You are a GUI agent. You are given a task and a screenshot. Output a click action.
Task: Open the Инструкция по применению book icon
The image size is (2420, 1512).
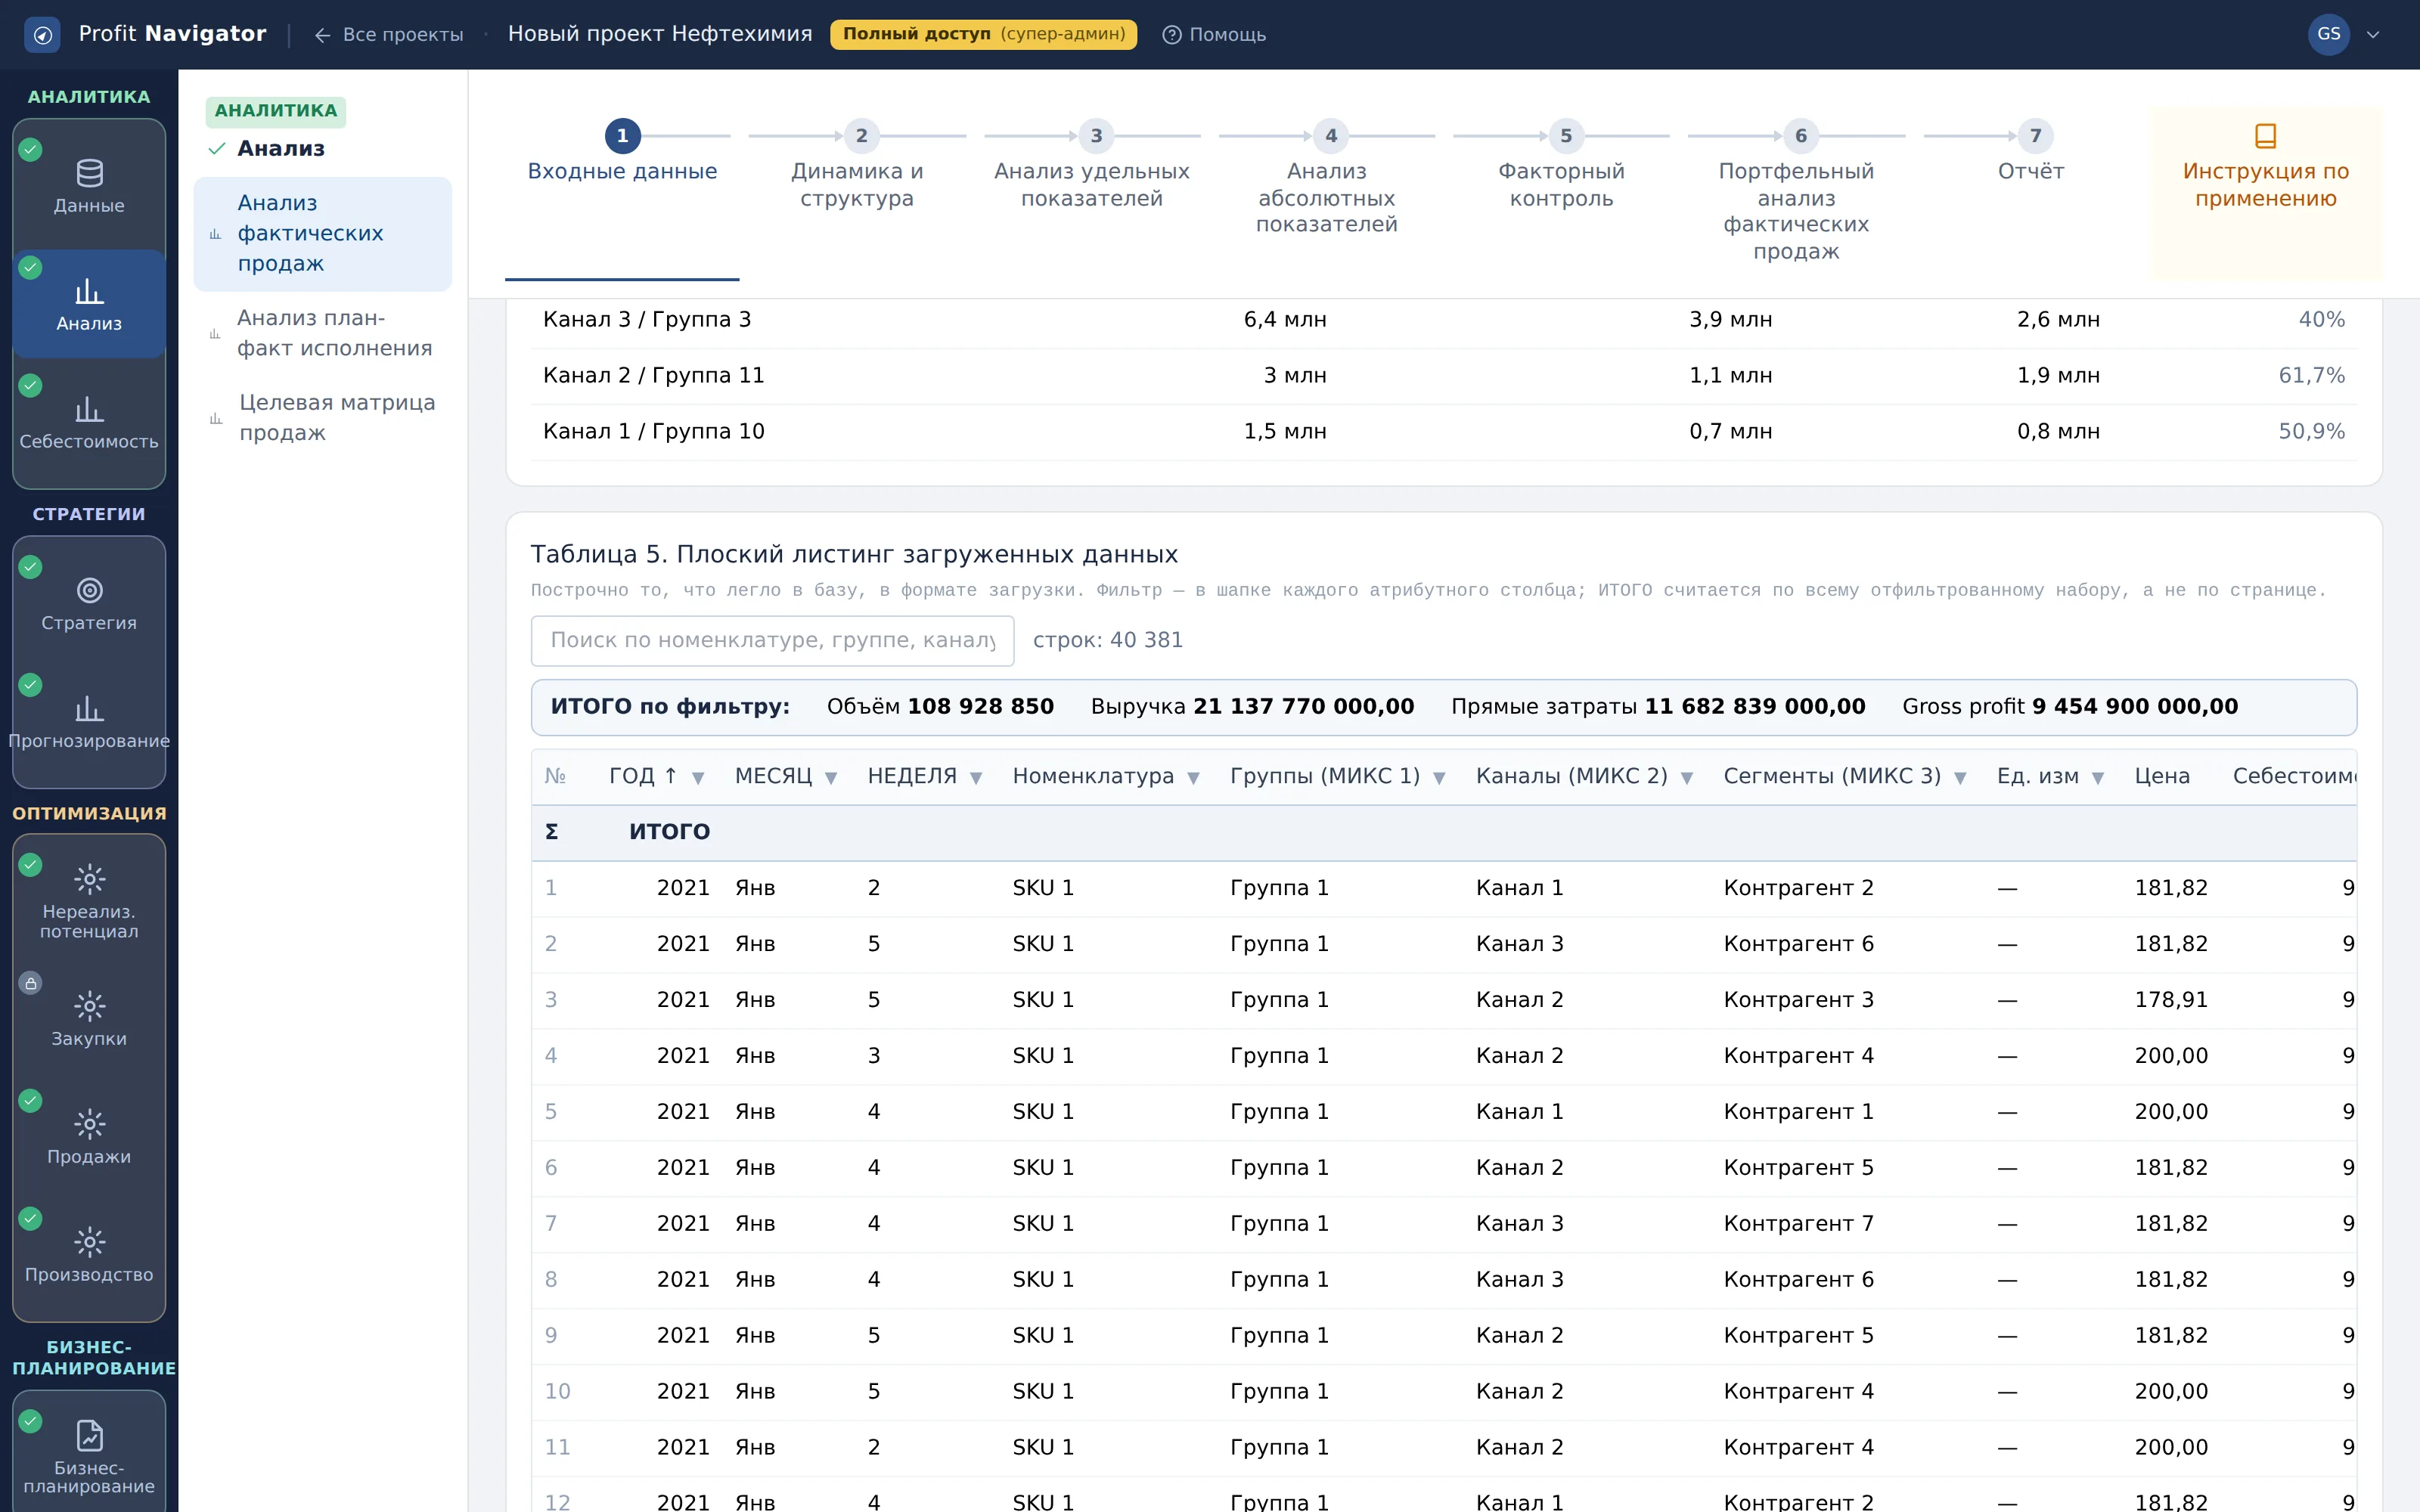(2265, 135)
